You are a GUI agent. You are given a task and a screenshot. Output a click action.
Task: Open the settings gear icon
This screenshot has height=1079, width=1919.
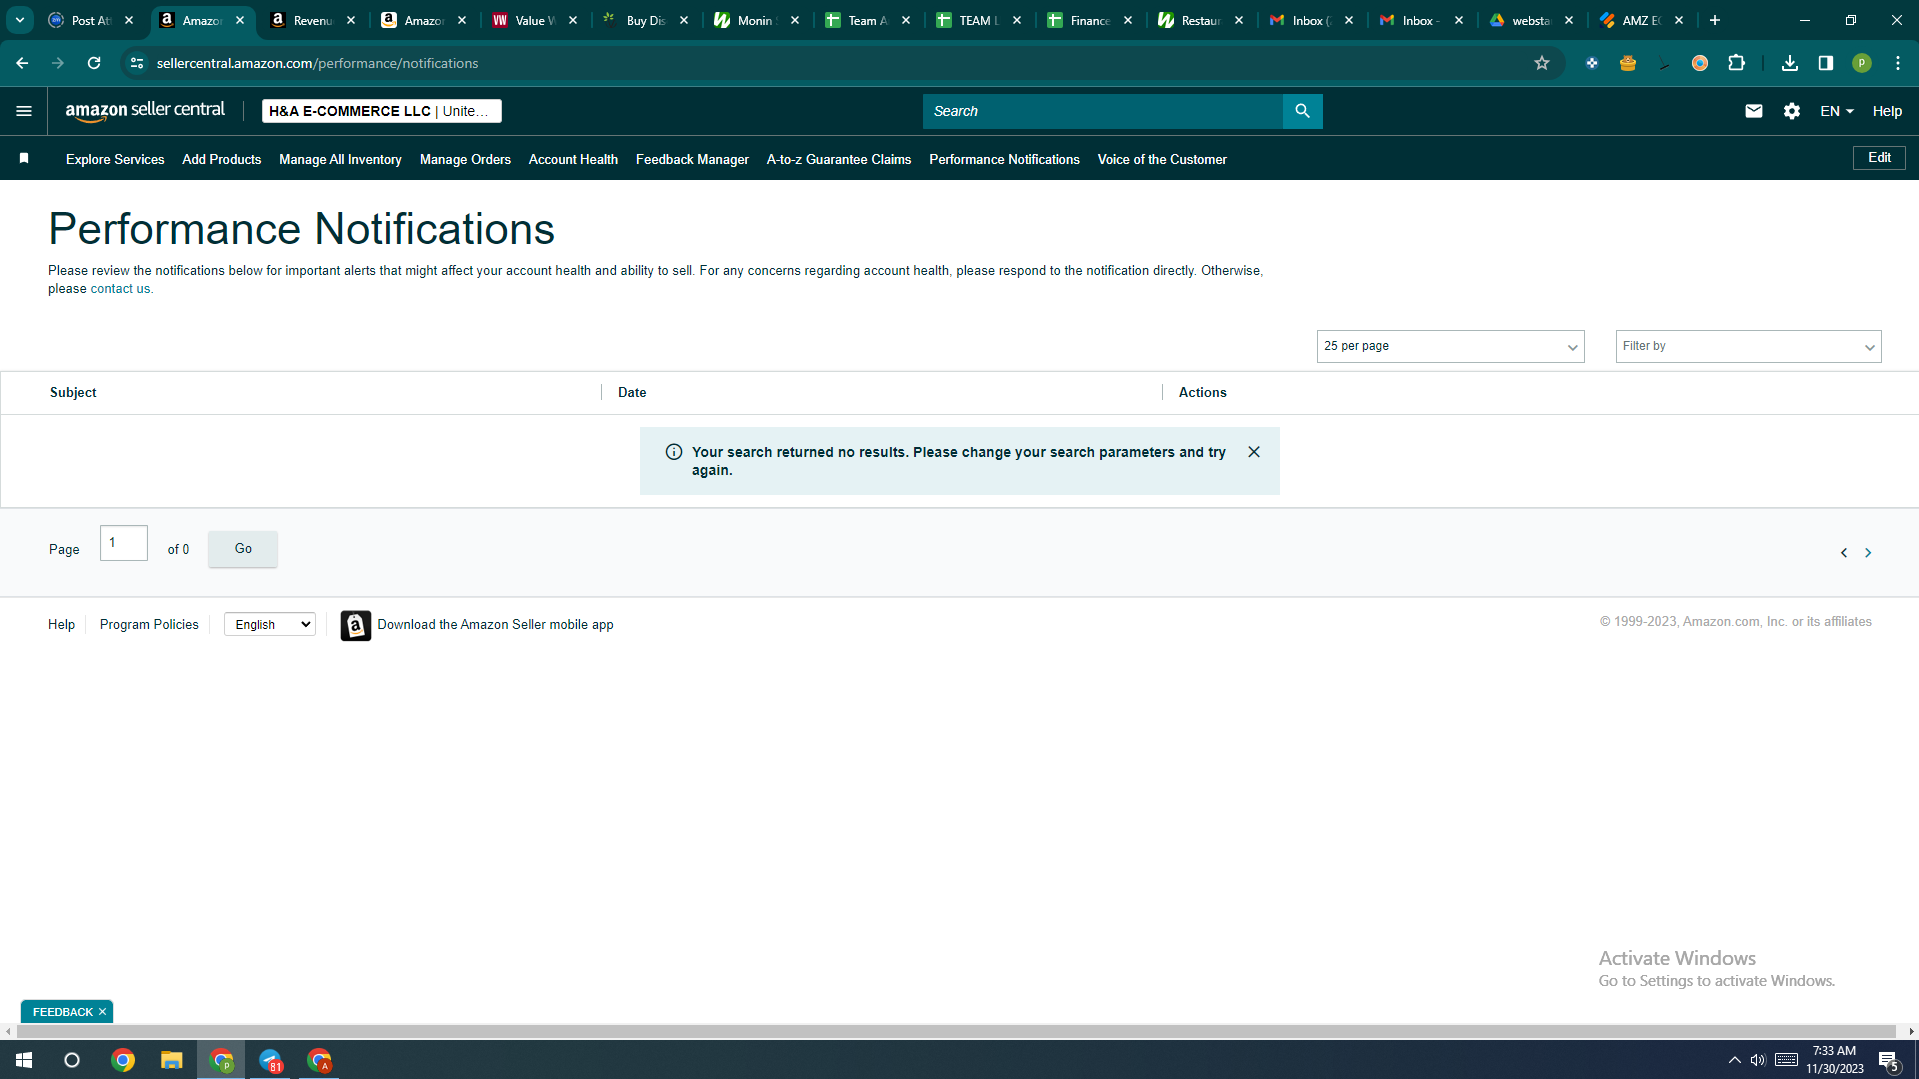point(1792,111)
